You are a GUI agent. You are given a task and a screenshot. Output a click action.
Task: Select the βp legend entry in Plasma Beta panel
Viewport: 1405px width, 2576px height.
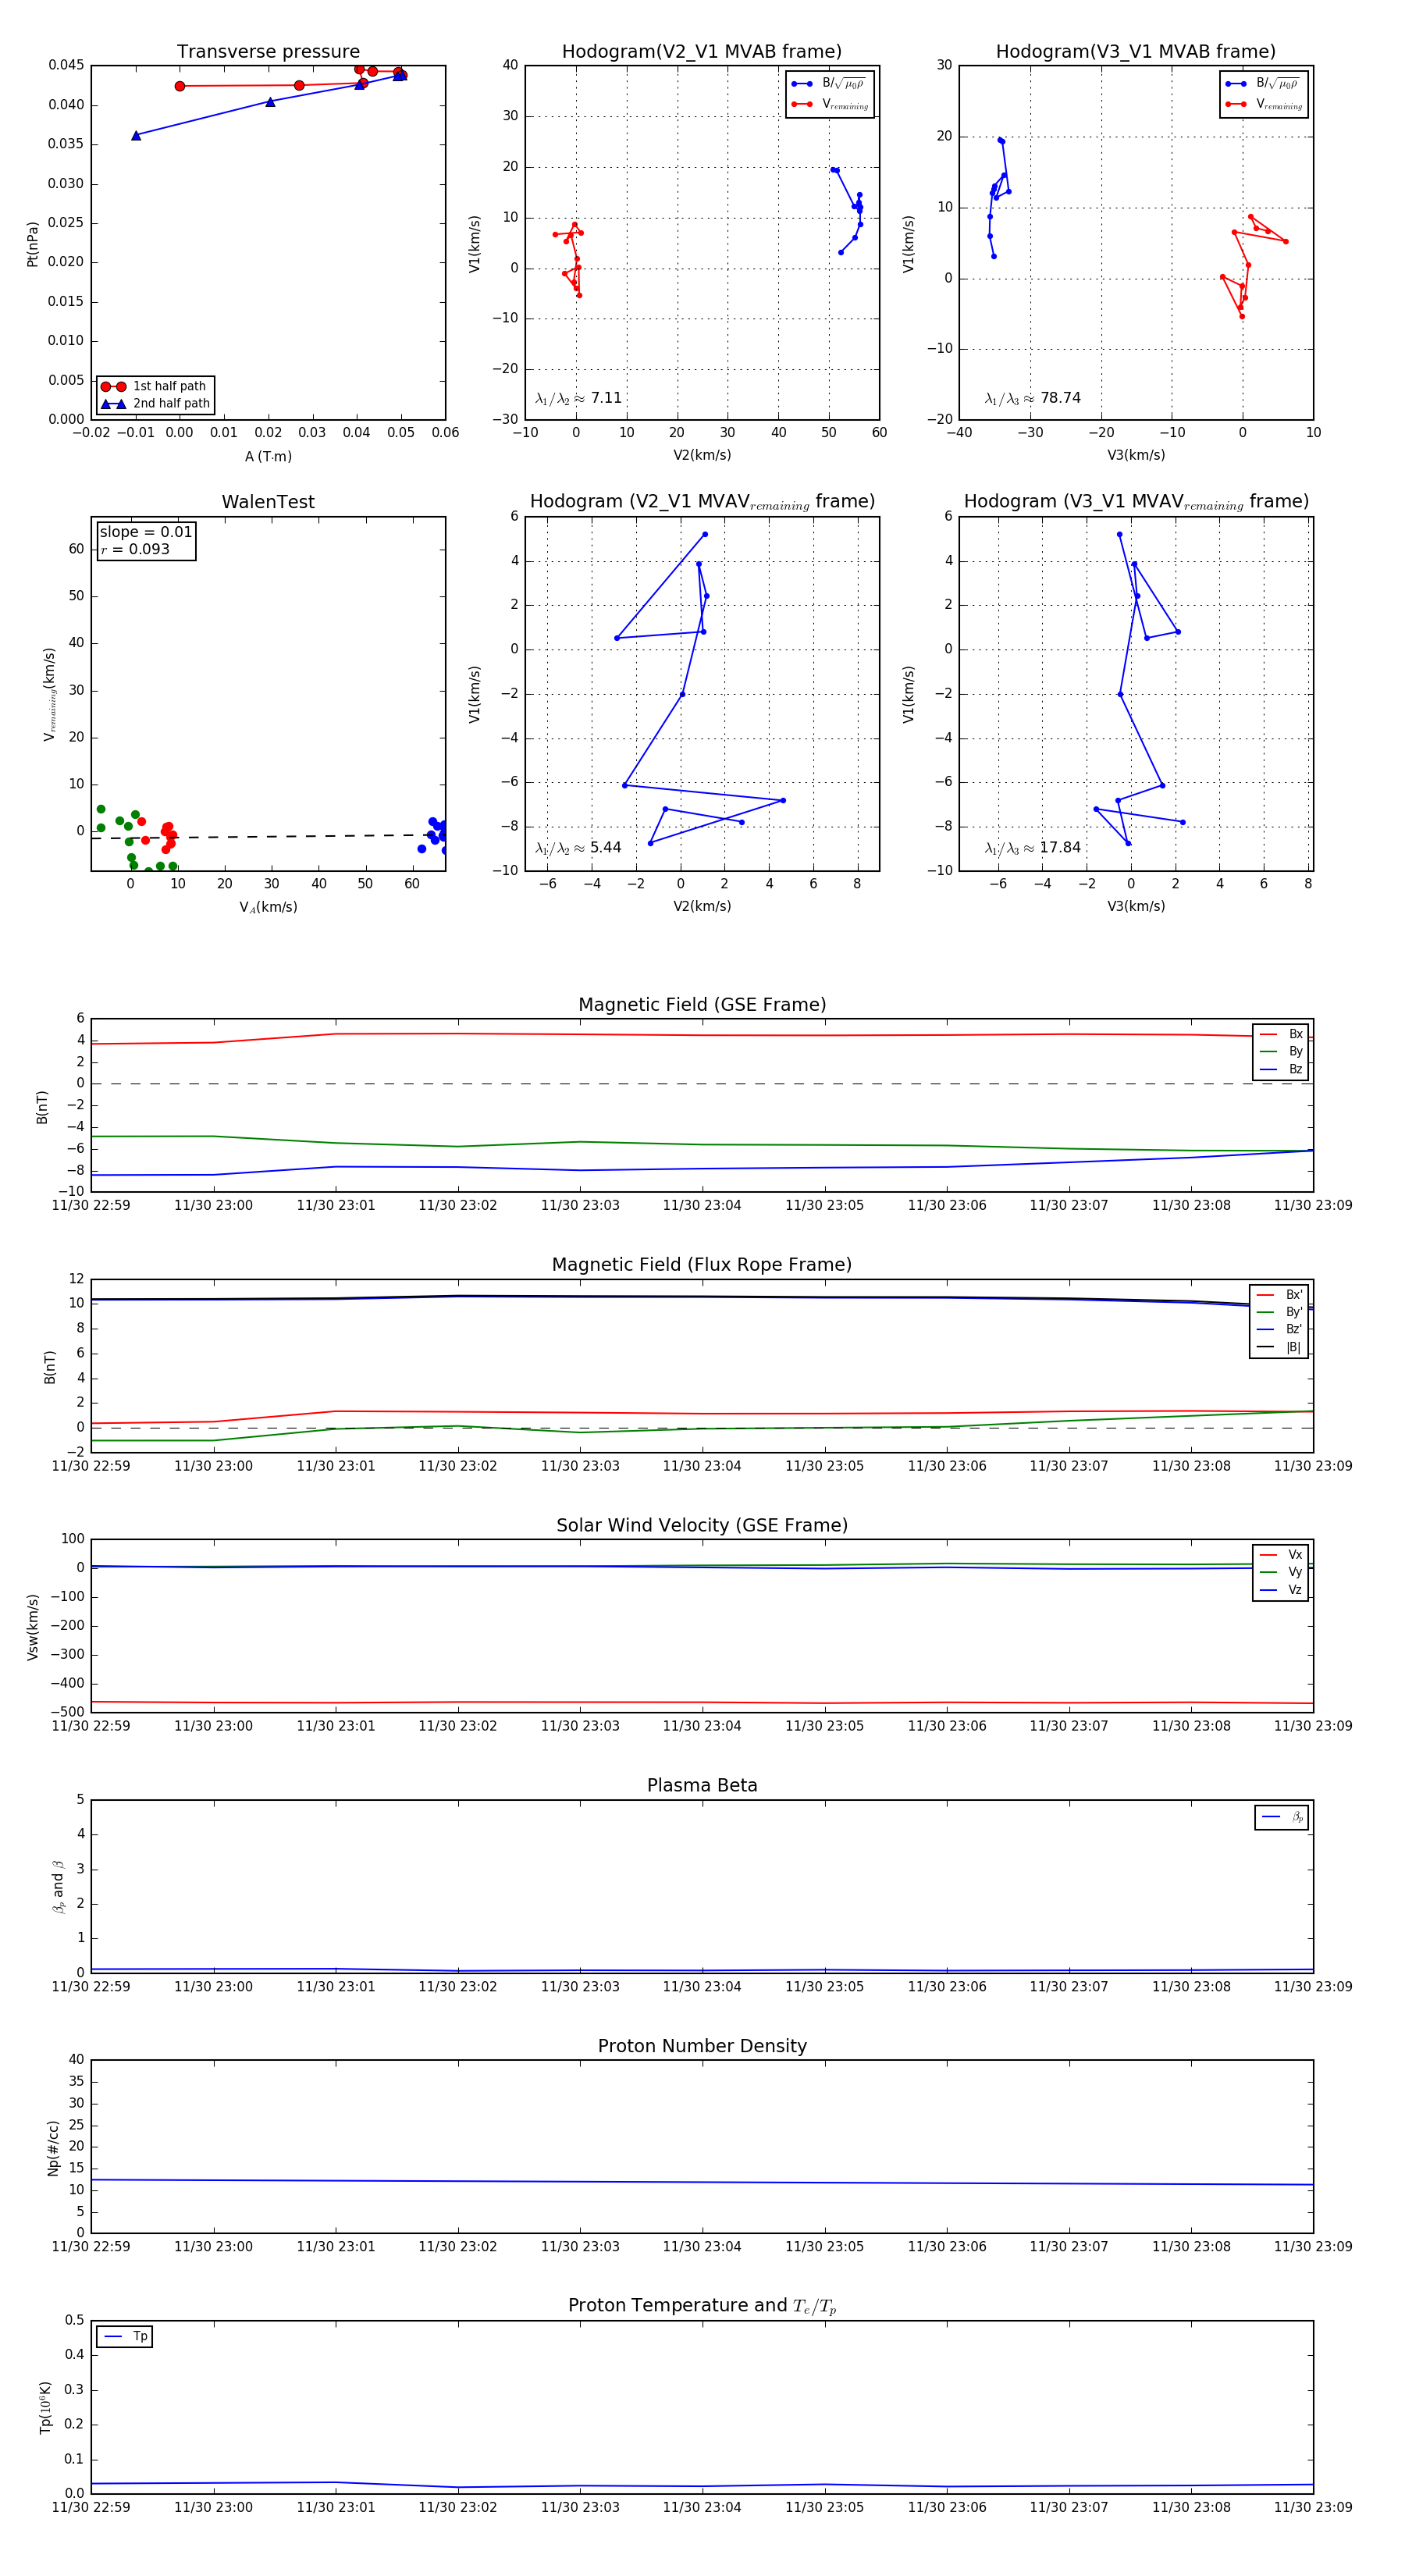[x=1283, y=1817]
